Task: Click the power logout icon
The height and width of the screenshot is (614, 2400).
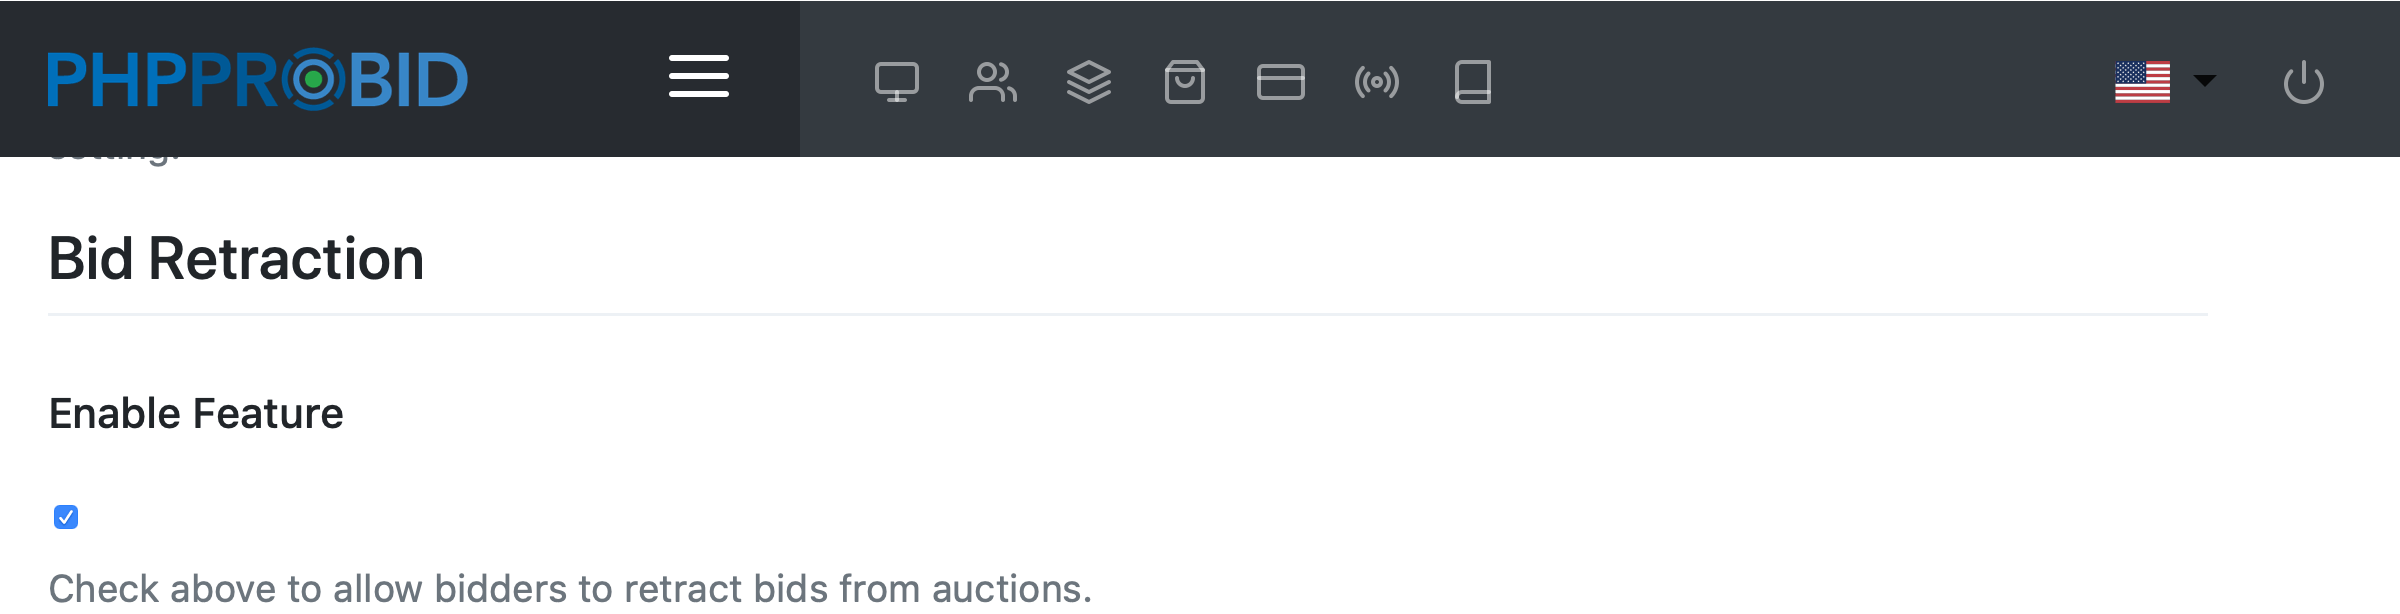Action: click(2303, 82)
